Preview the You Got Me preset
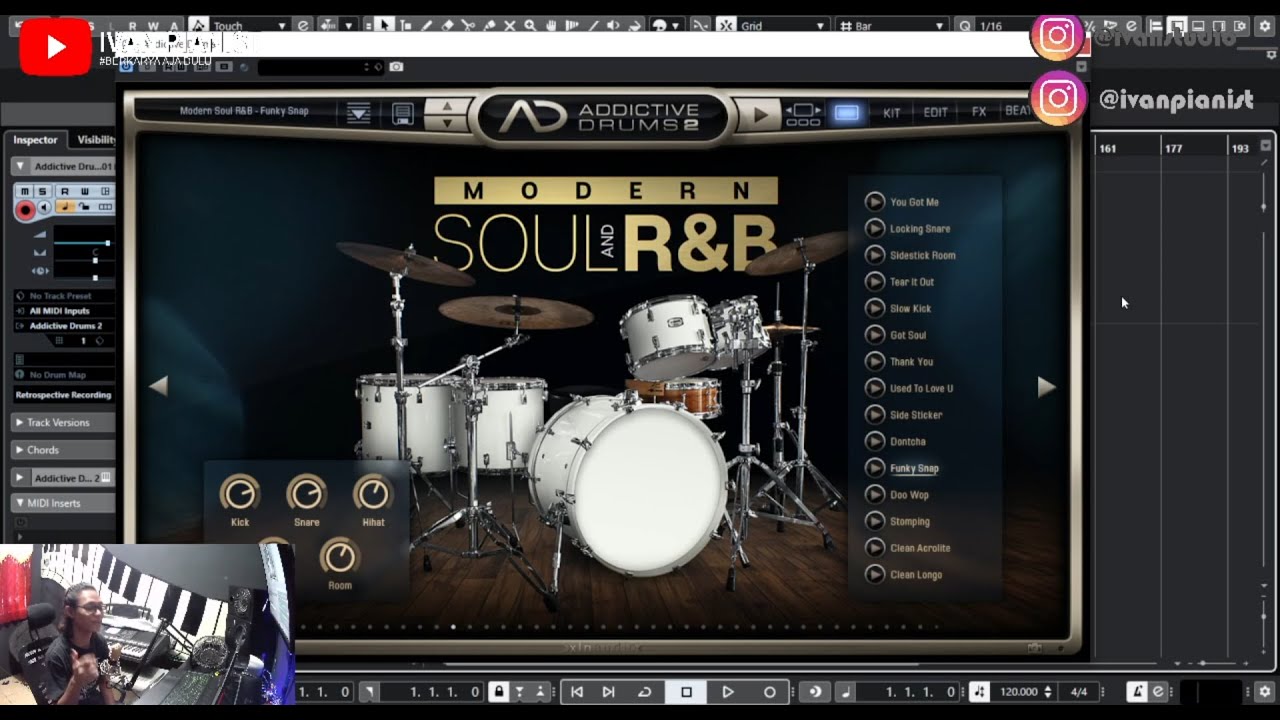Image resolution: width=1280 pixels, height=720 pixels. [875, 202]
